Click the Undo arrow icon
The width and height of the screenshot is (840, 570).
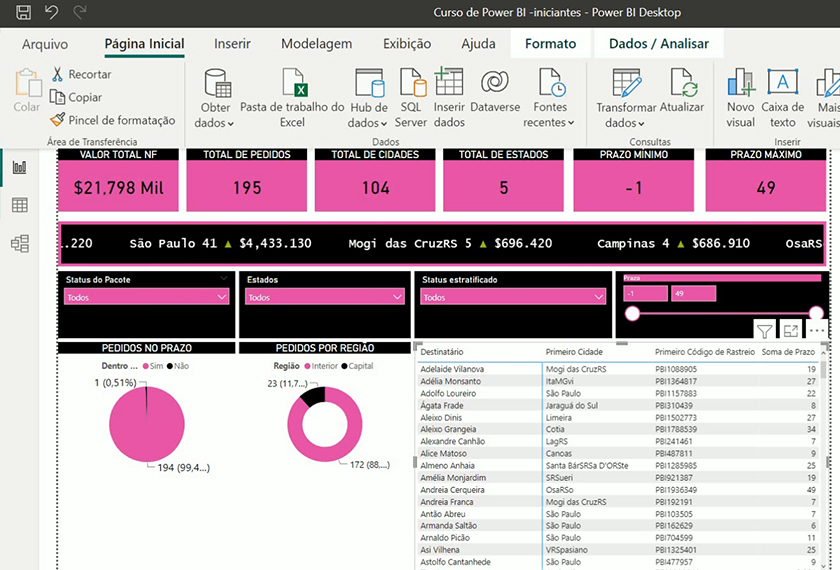(x=52, y=13)
